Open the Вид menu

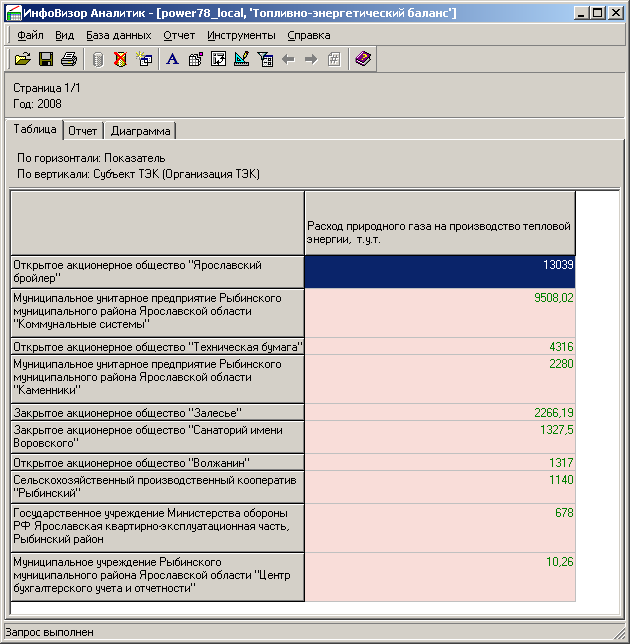tap(64, 35)
